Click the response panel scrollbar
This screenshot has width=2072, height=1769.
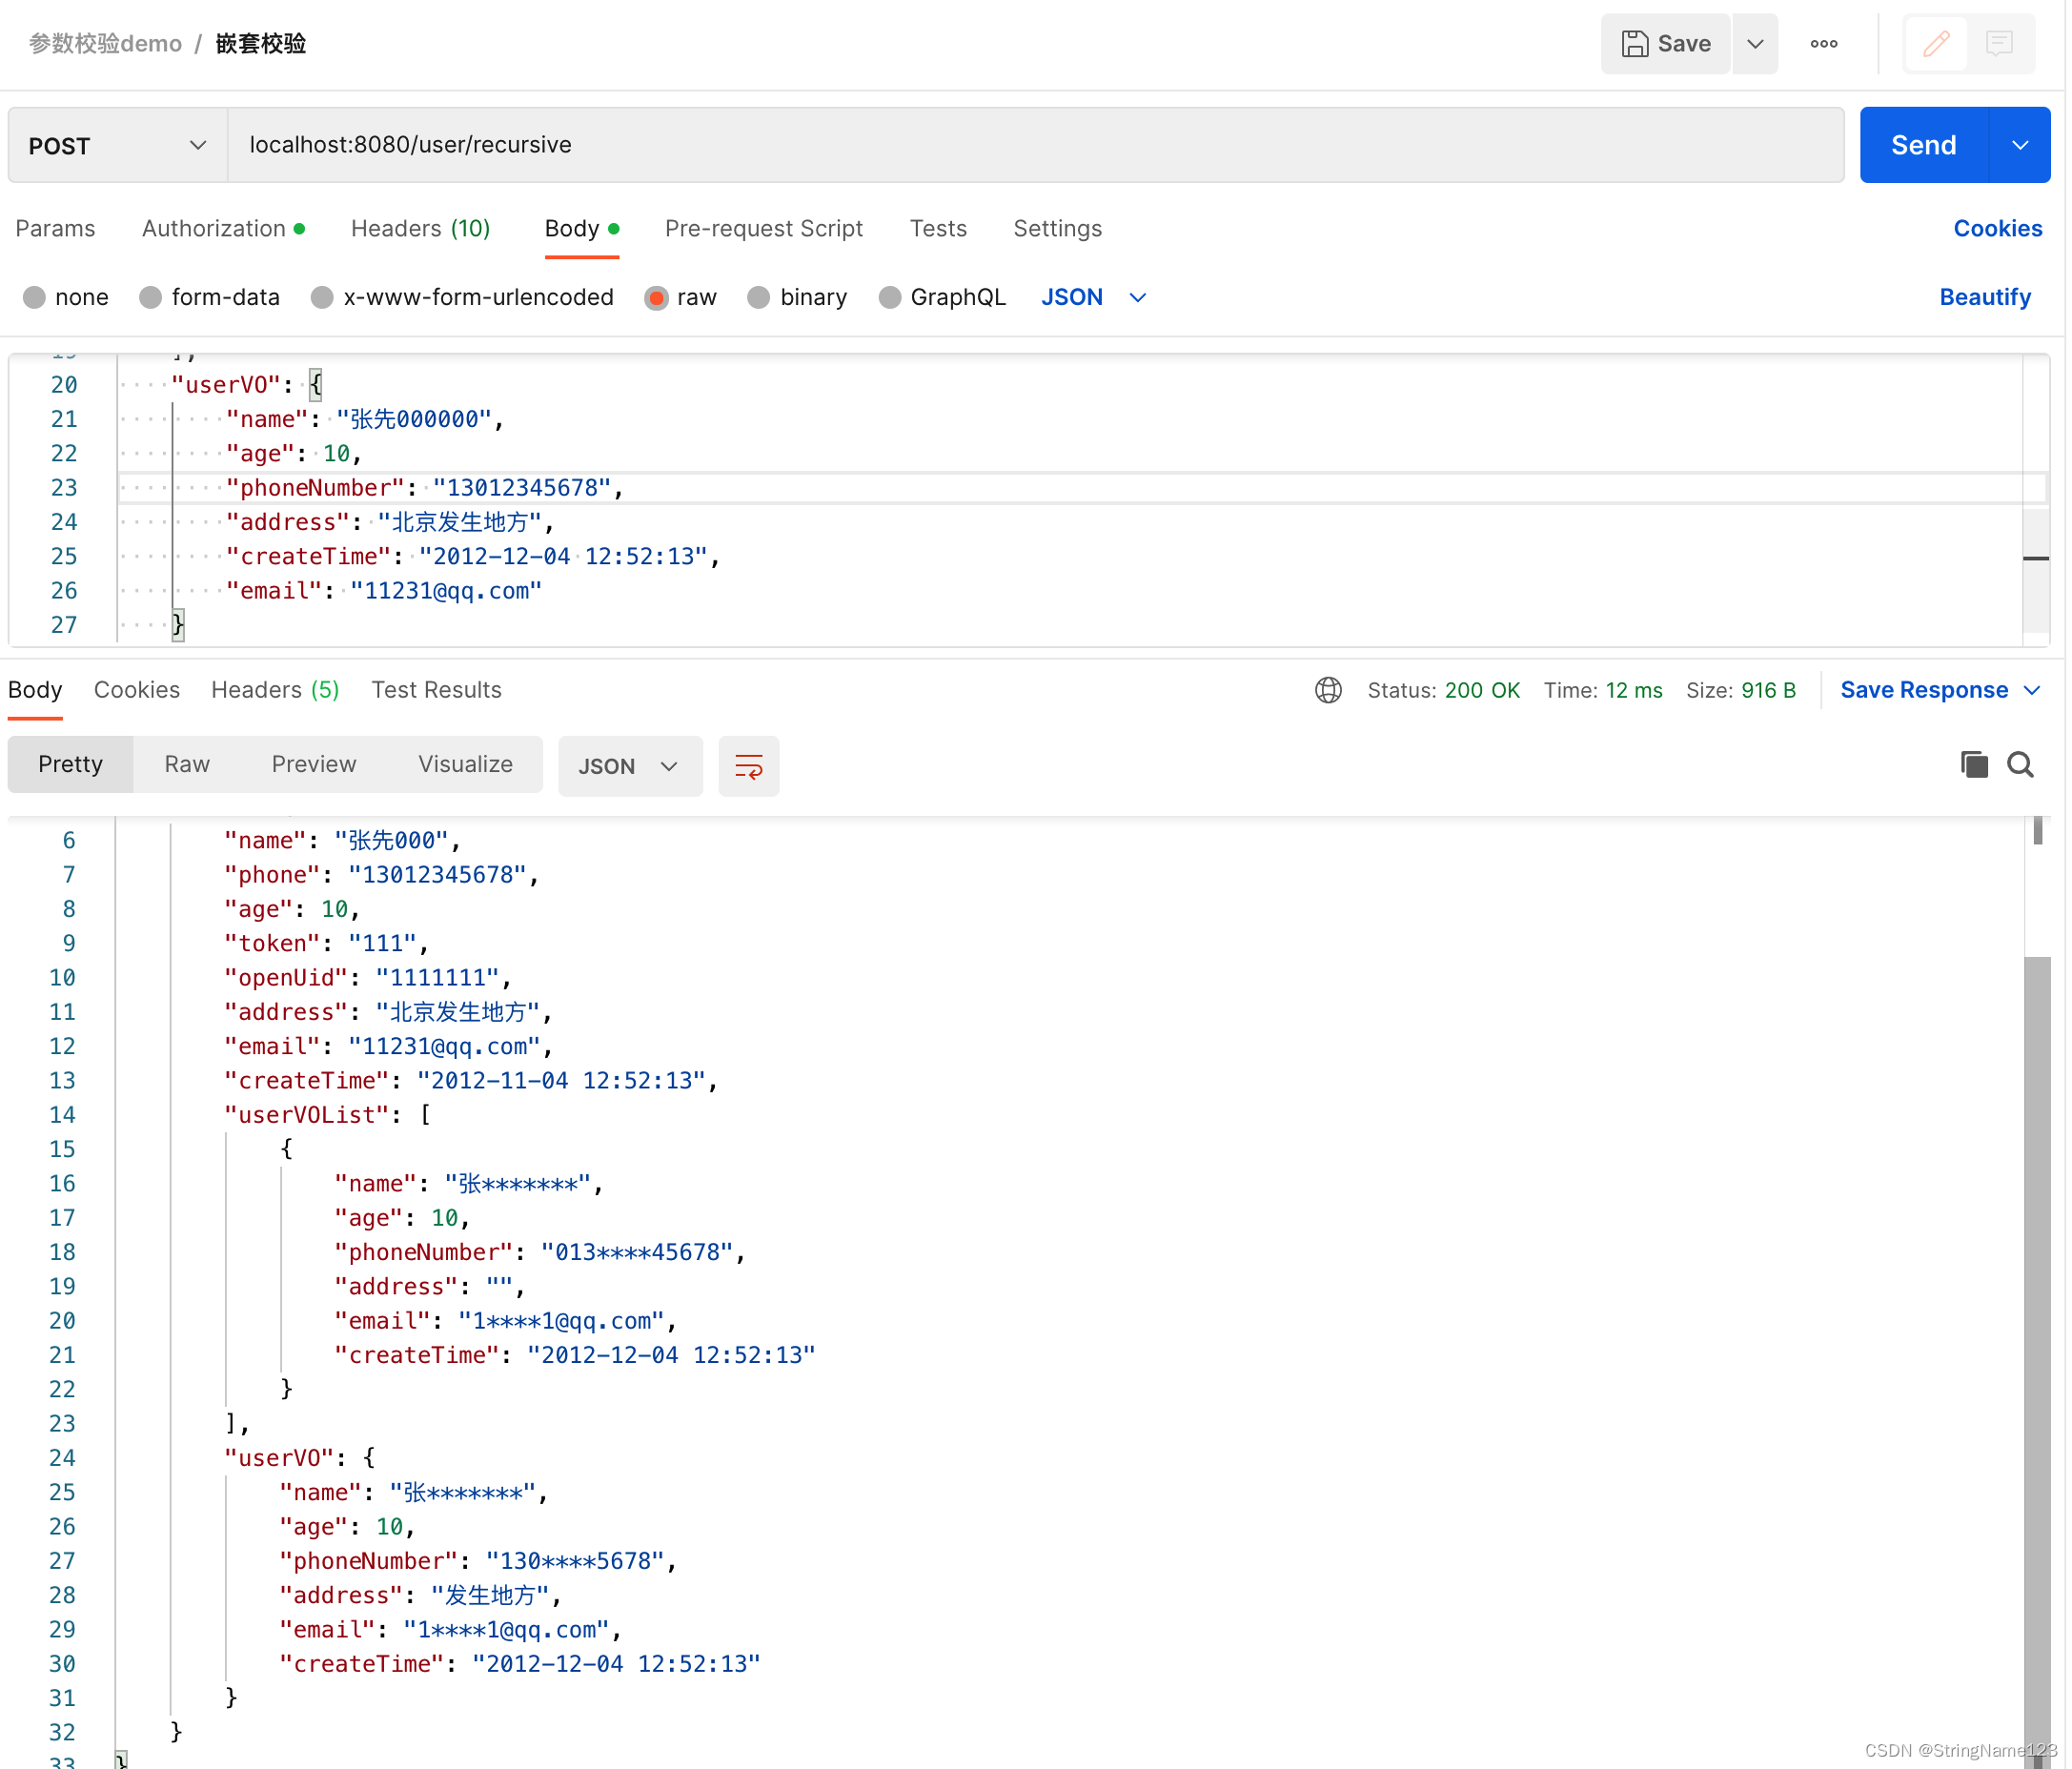pos(2037,1300)
